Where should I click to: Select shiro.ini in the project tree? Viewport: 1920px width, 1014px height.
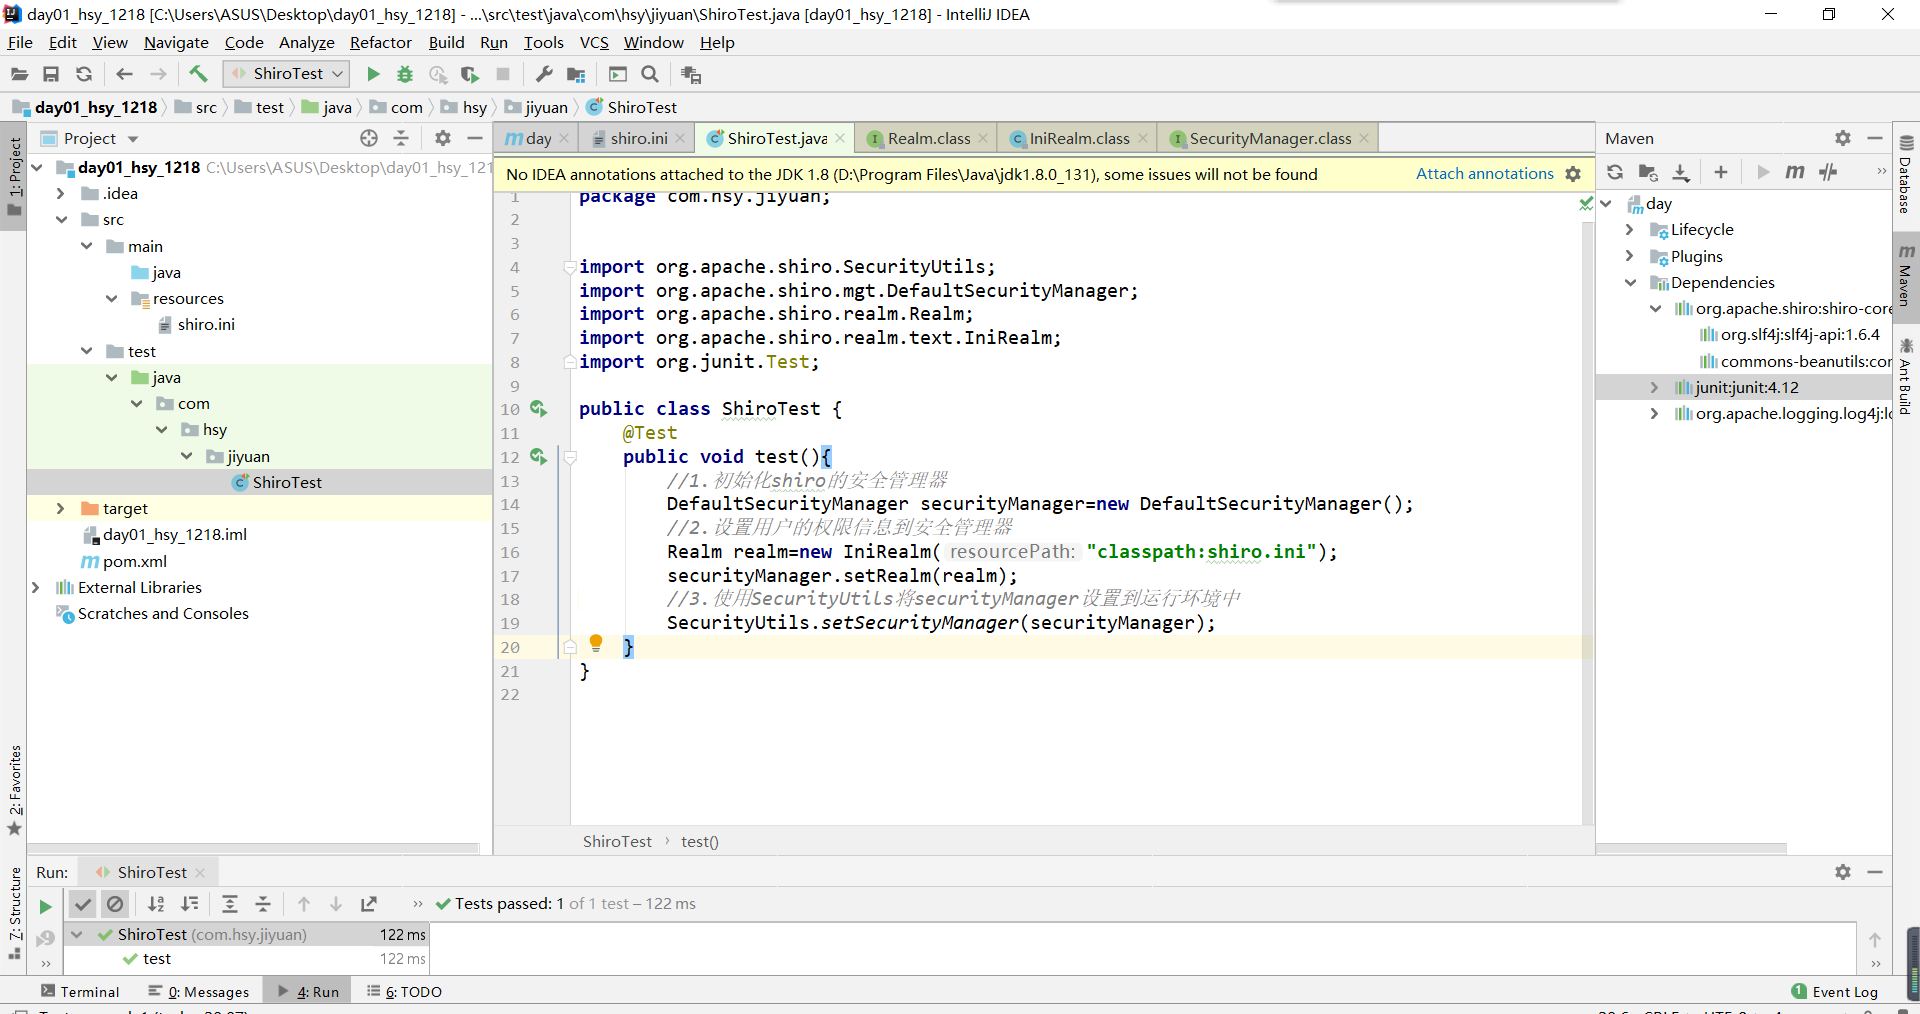point(206,325)
